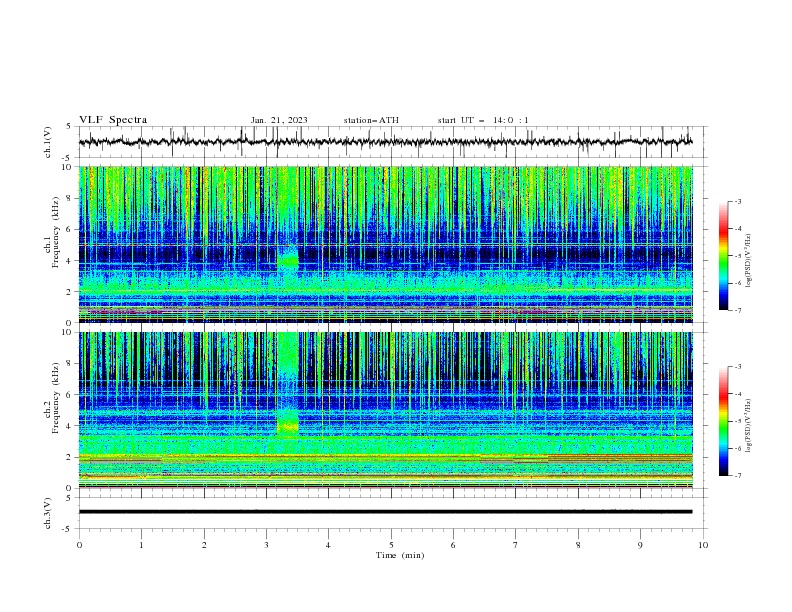Click the '8' kHz tick of ch.2 spectrogram
Image resolution: width=792 pixels, height=612 pixels.
pos(71,364)
